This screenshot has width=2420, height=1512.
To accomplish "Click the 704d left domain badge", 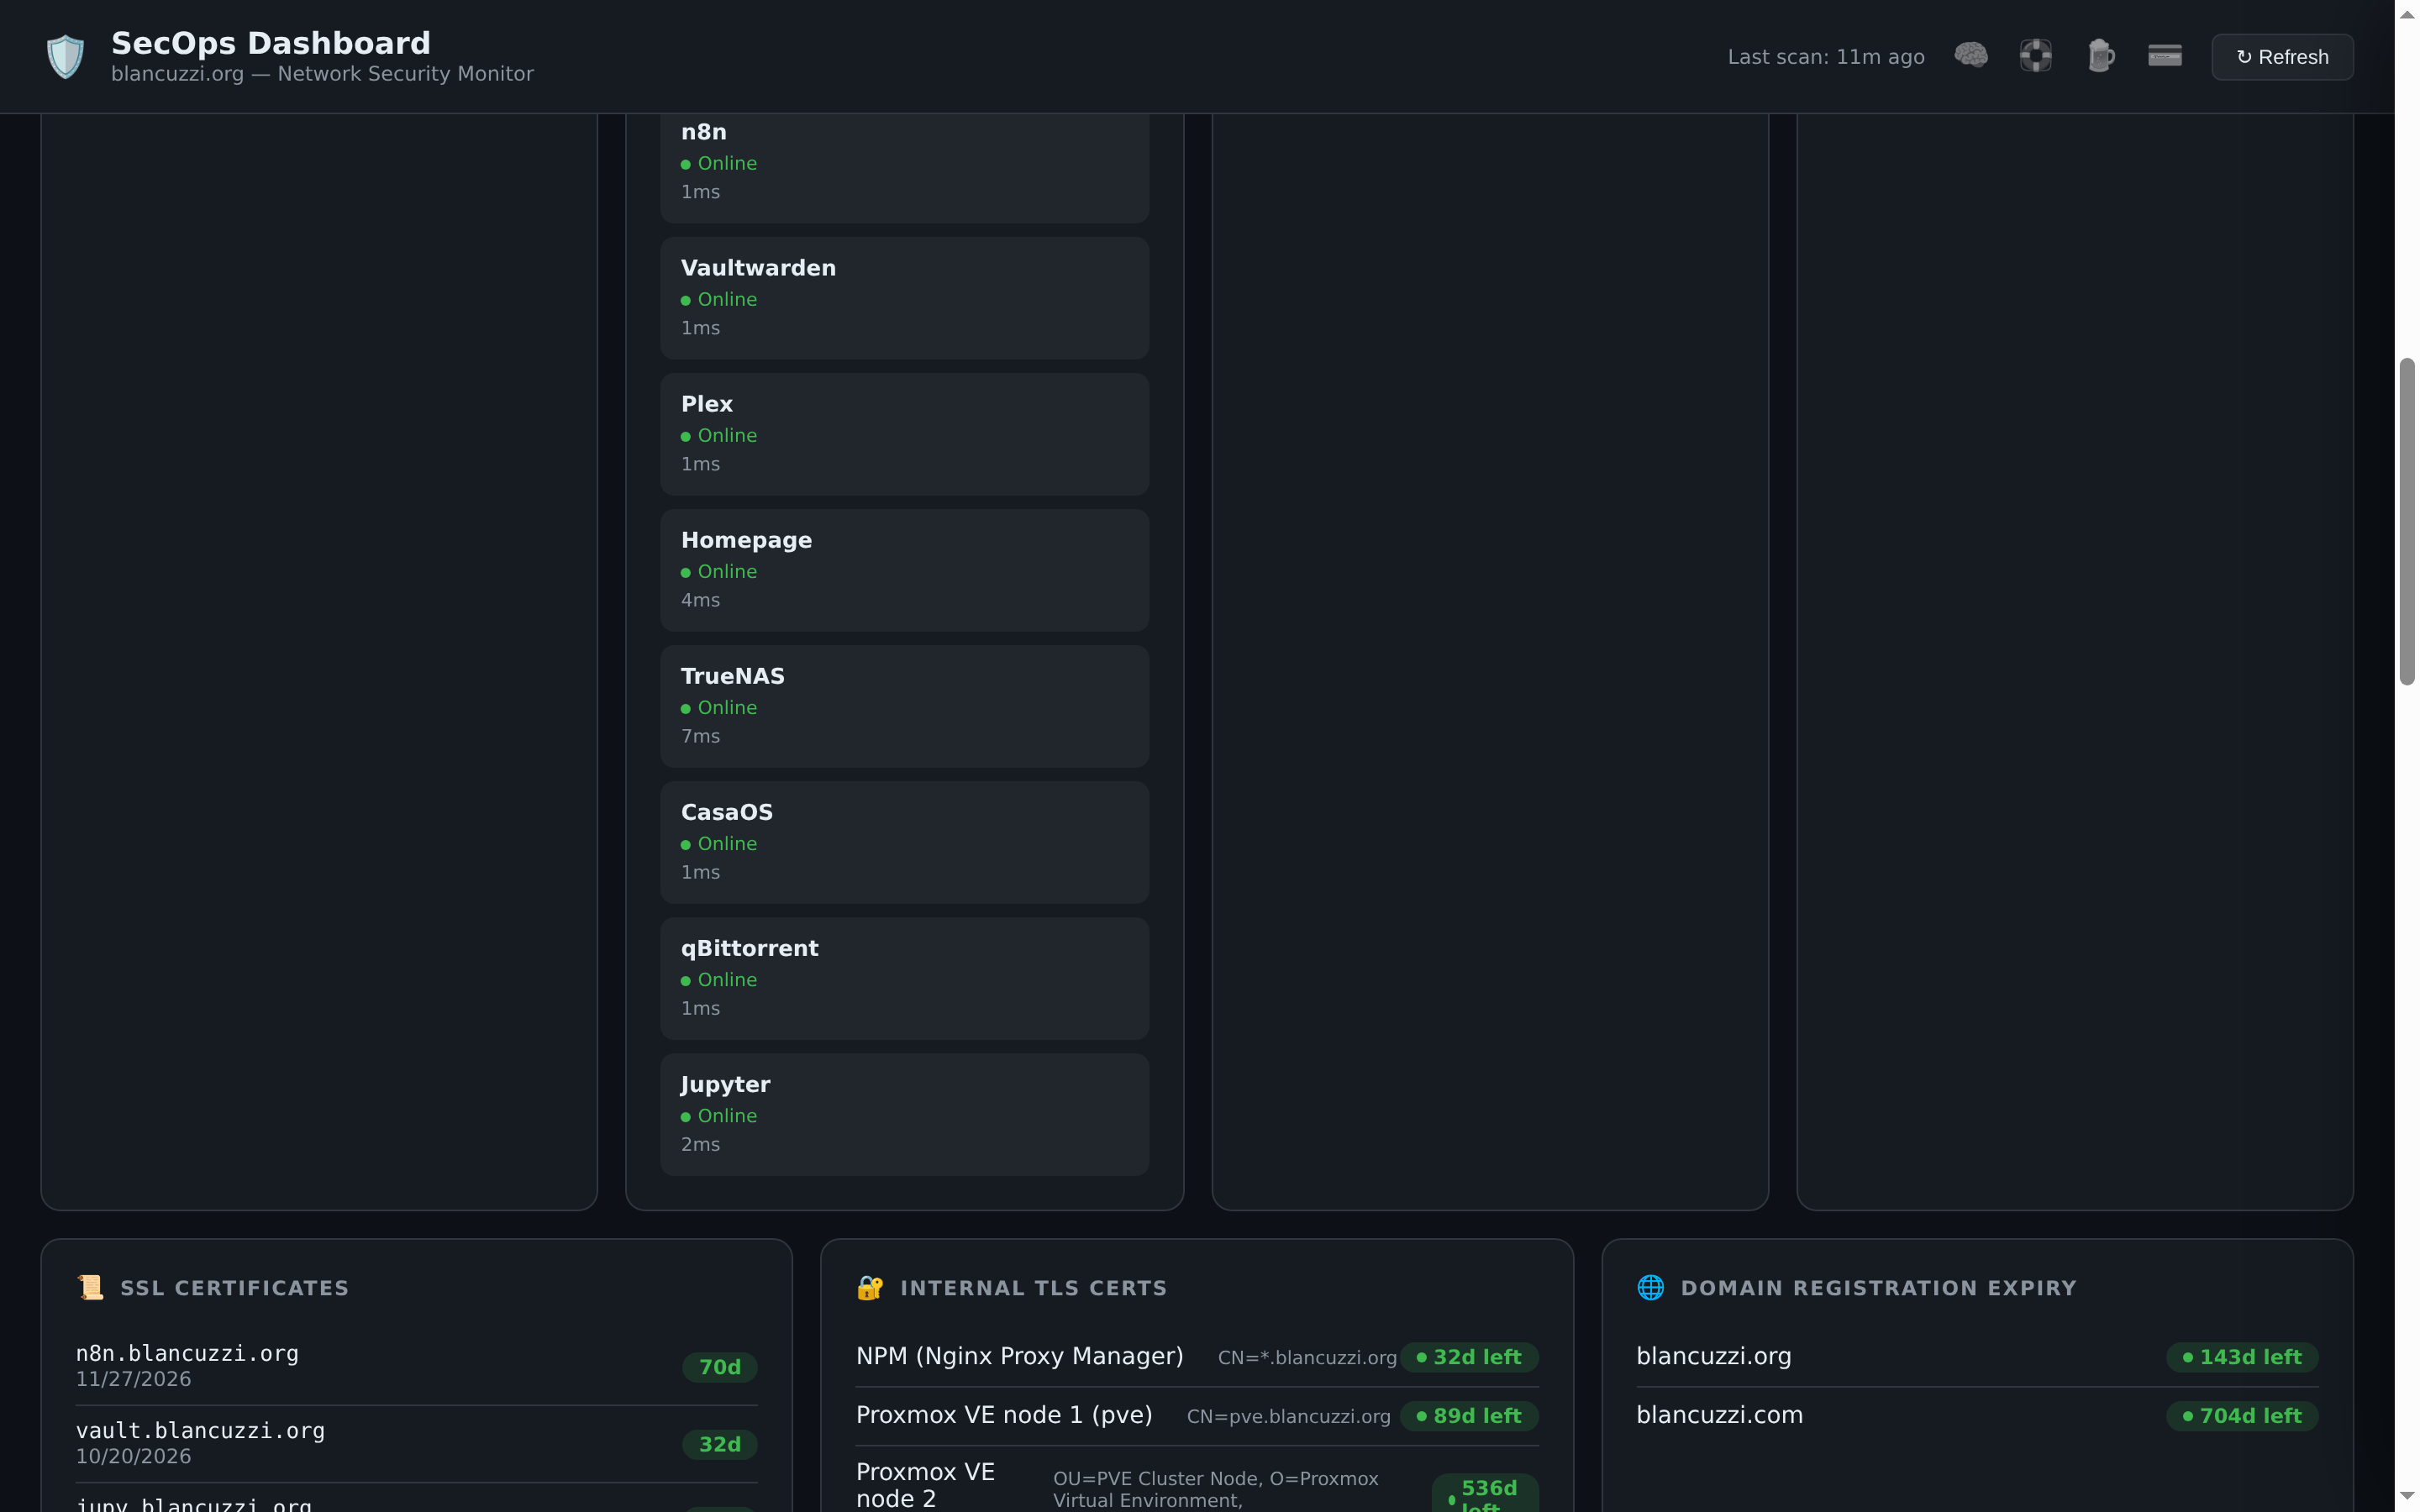I will [2242, 1416].
